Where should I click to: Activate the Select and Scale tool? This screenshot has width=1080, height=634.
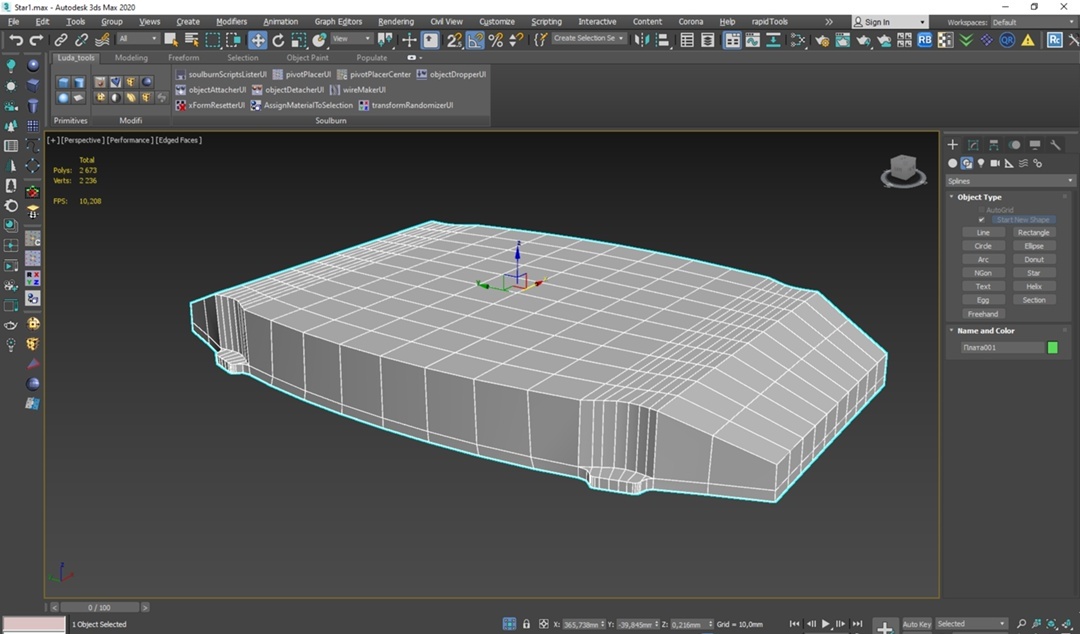click(299, 40)
